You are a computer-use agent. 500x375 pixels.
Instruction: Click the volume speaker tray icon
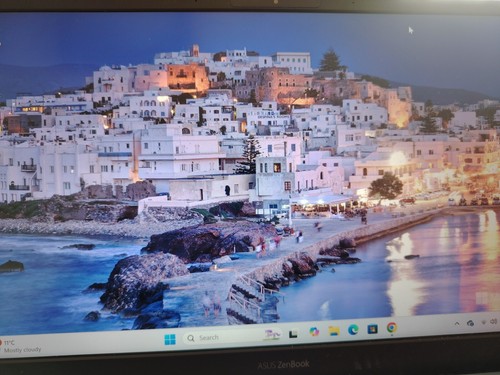494,321
